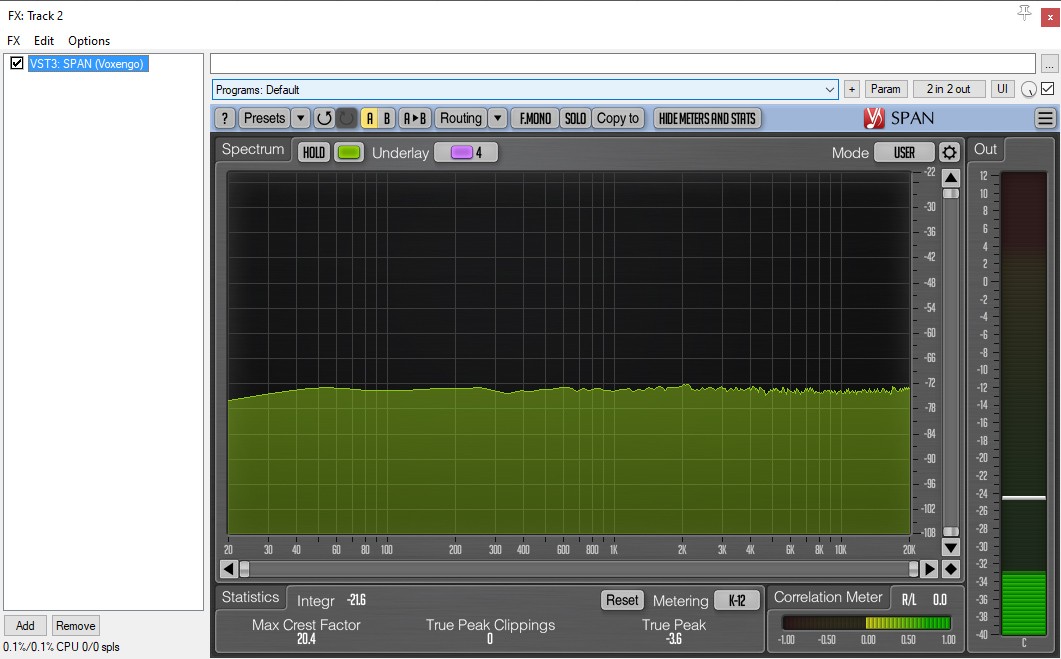Toggle the VST3 SPAN plugin checkbox
Screen dimensions: 1061x659
click(x=17, y=64)
